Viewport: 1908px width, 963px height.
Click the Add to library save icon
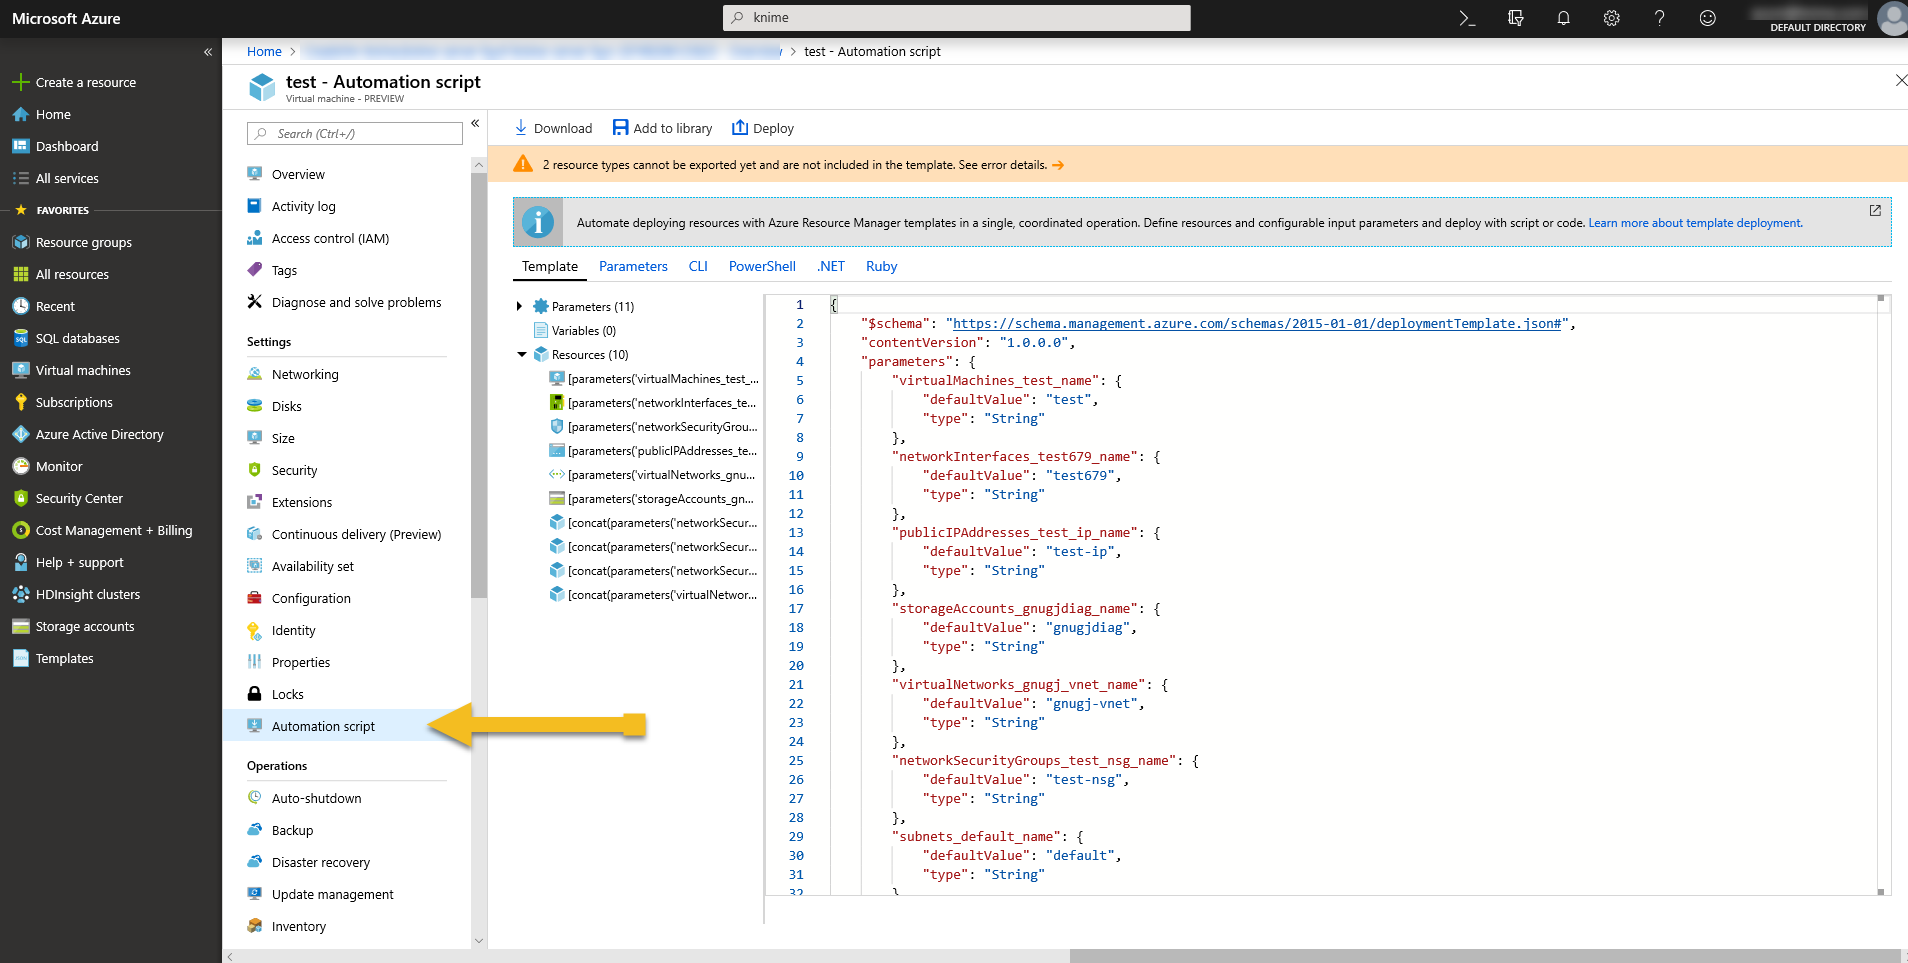pyautogui.click(x=620, y=128)
